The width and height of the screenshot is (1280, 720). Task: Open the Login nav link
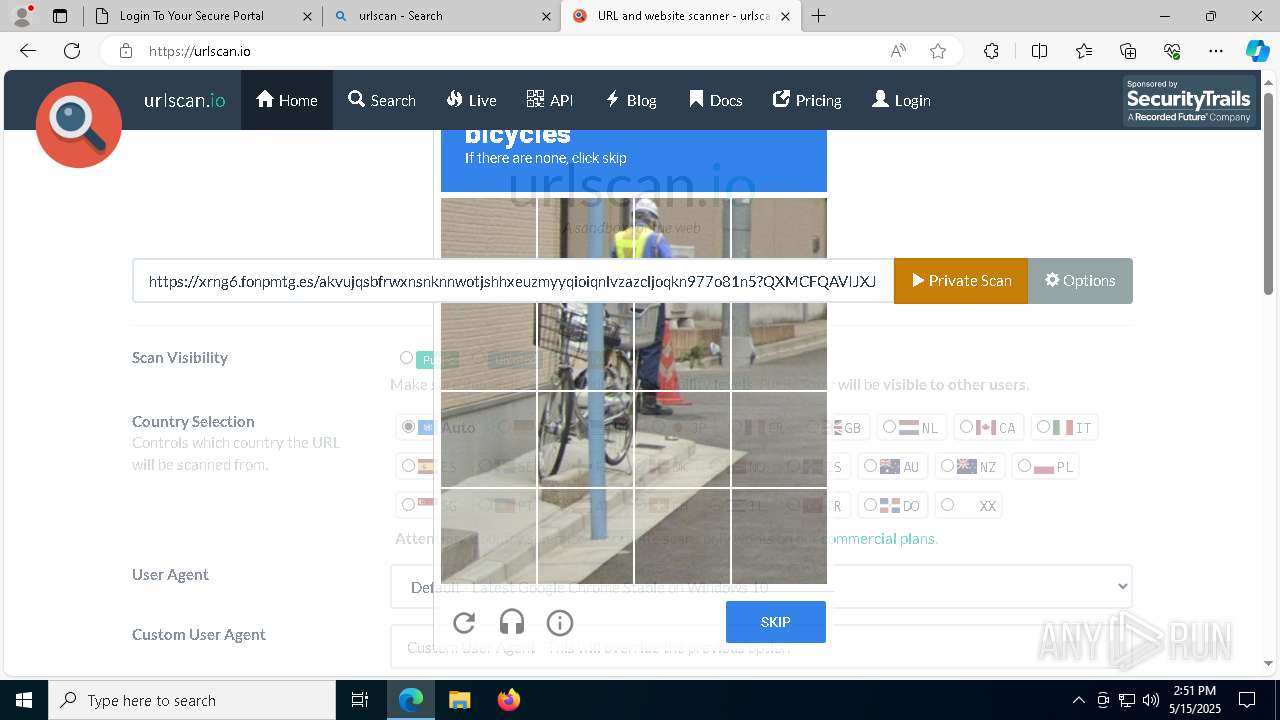coord(901,100)
